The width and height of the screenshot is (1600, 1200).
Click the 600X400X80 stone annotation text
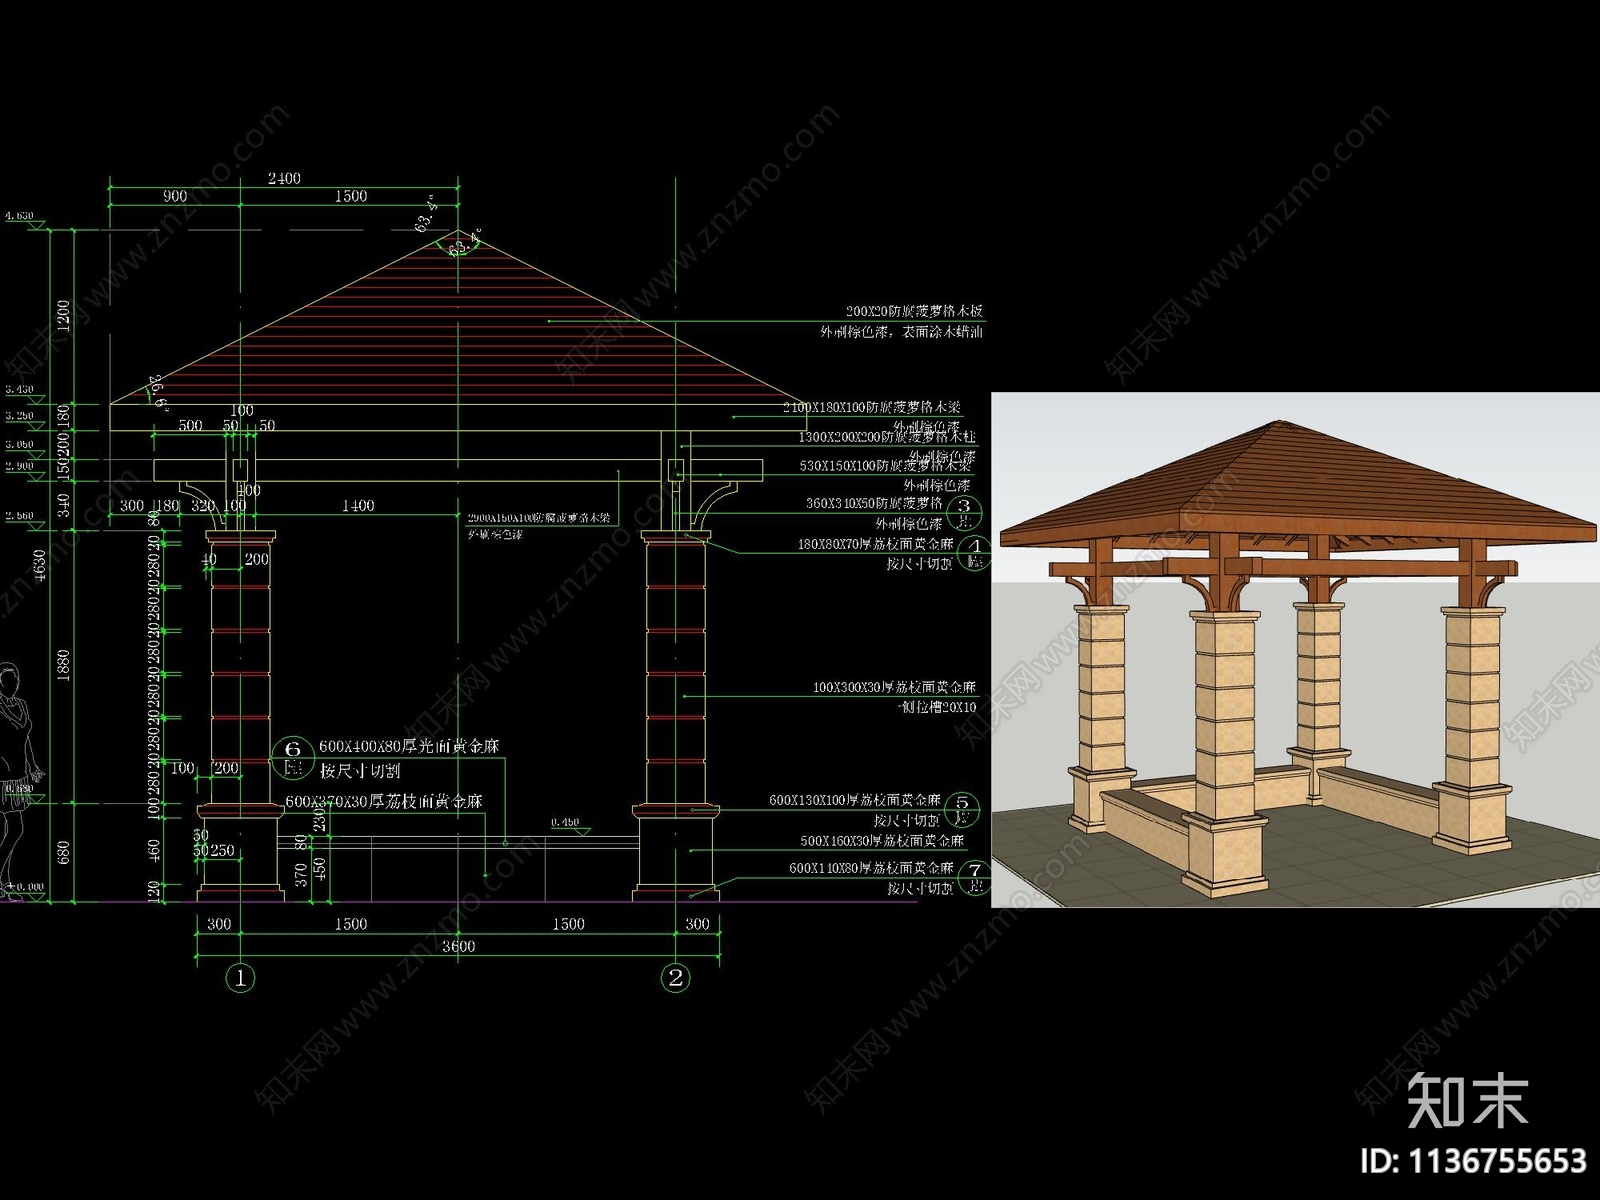tap(409, 747)
